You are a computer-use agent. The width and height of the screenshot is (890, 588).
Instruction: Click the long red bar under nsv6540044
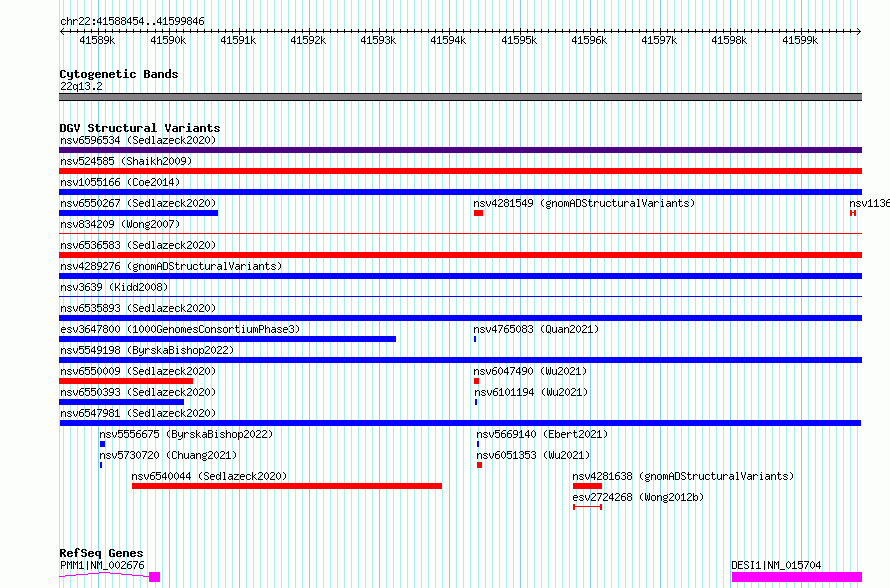(x=287, y=486)
